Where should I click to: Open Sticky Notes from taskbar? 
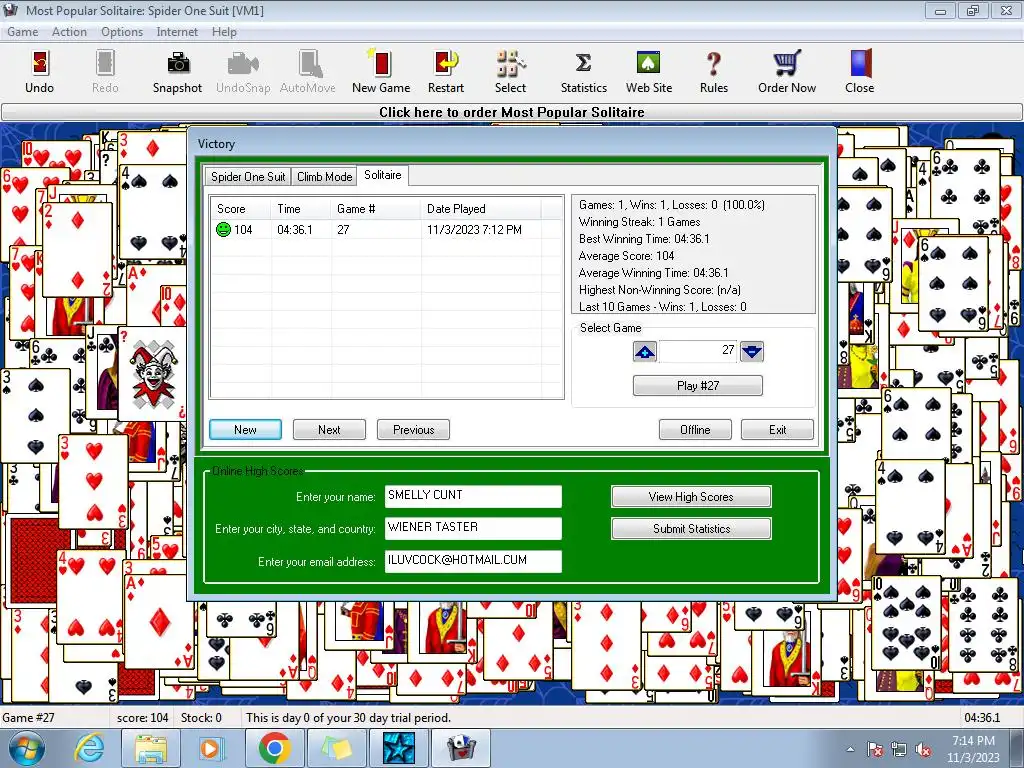[x=336, y=748]
